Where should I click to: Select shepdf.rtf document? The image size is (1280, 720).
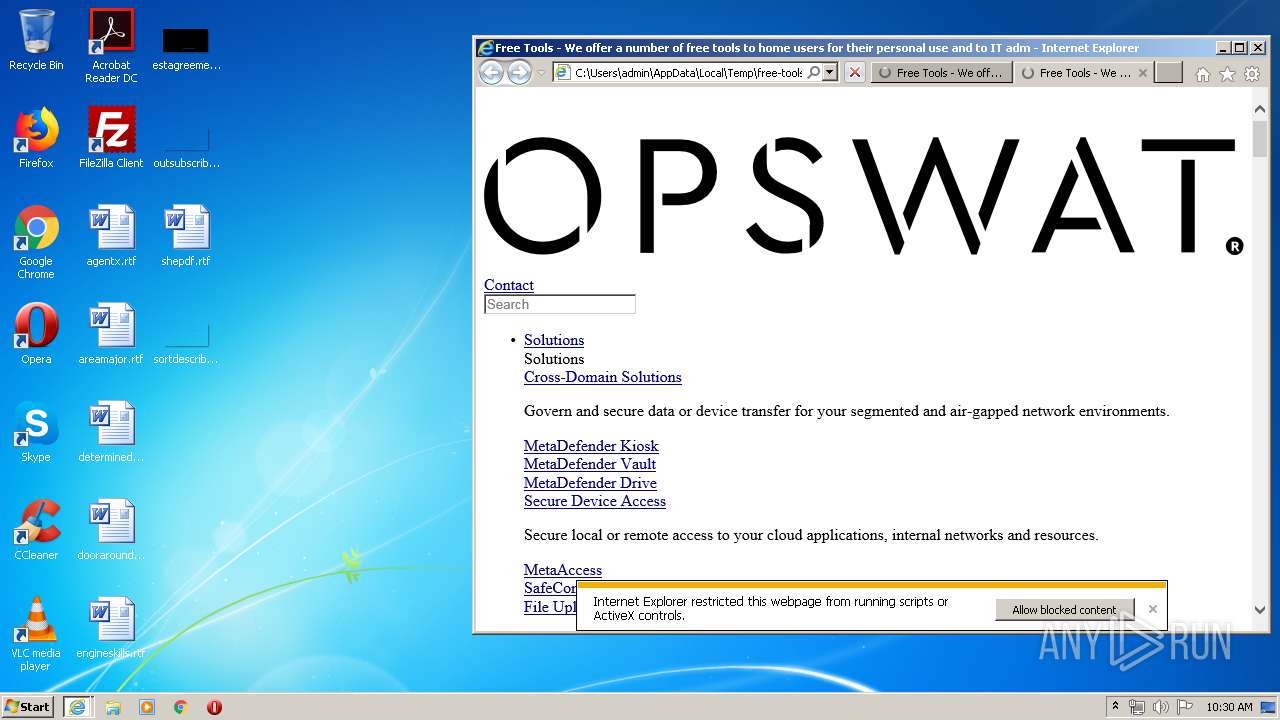coord(186,236)
